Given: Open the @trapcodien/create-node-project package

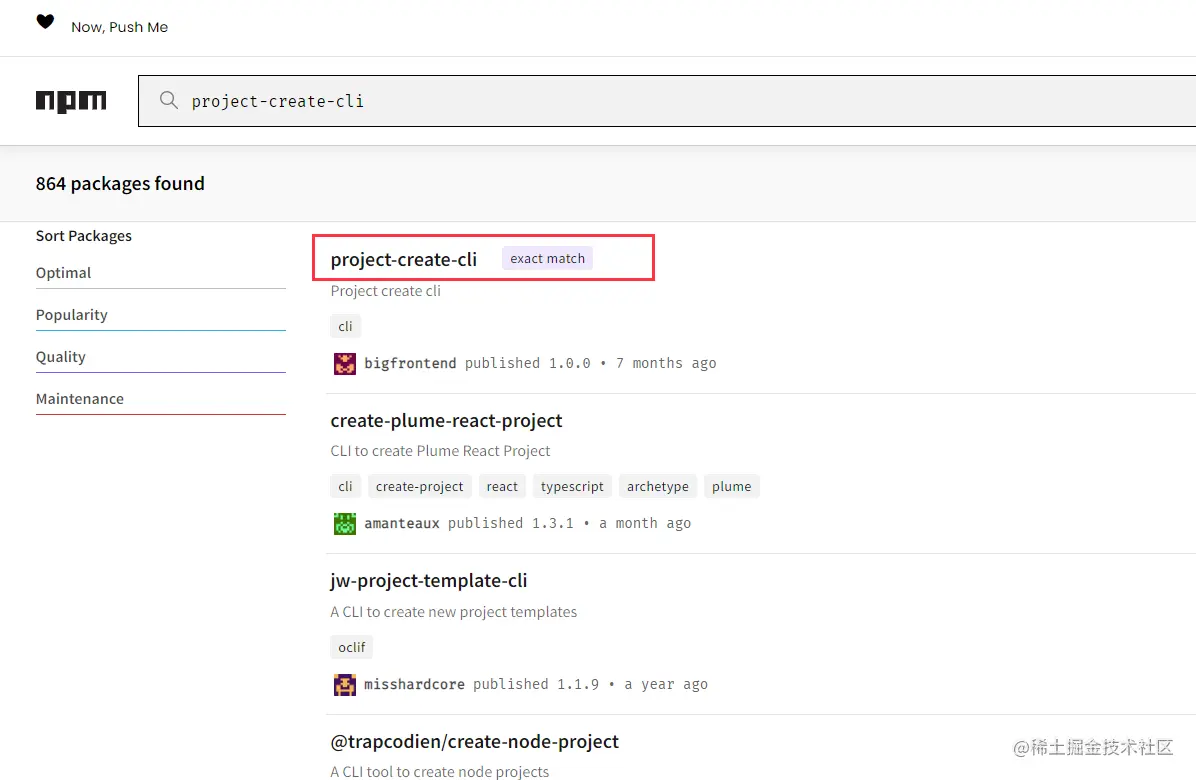Looking at the screenshot, I should (x=474, y=742).
